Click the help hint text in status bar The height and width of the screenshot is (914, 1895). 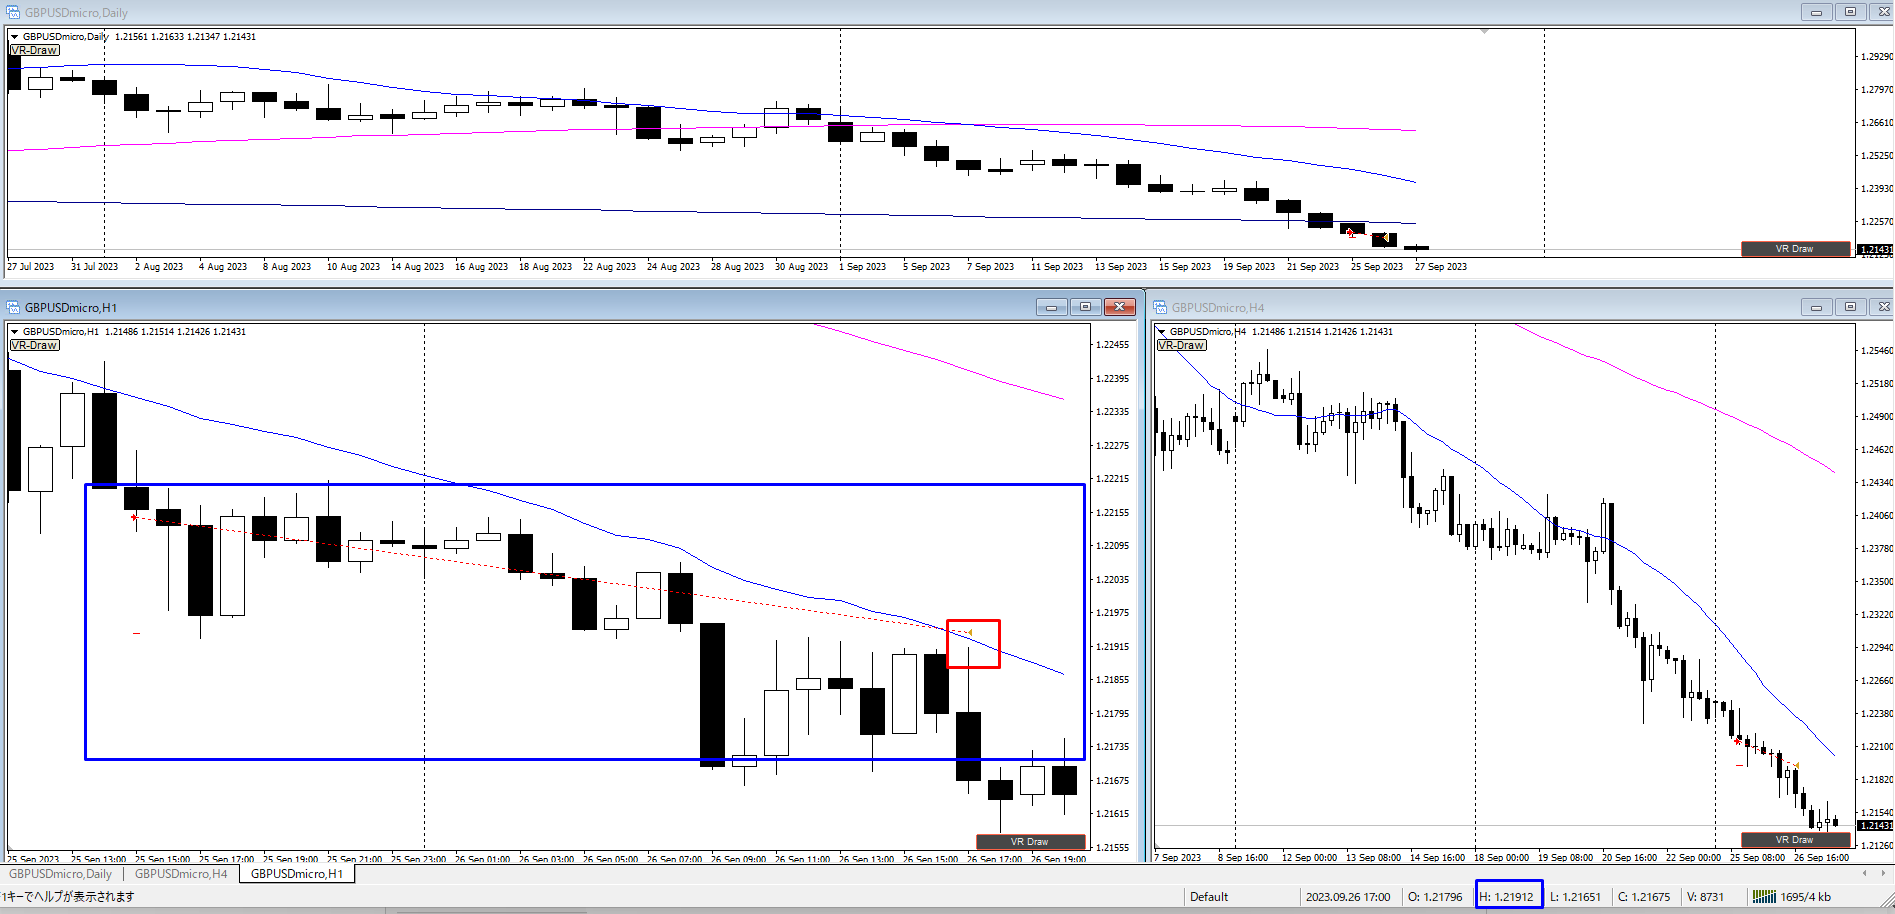tap(69, 897)
